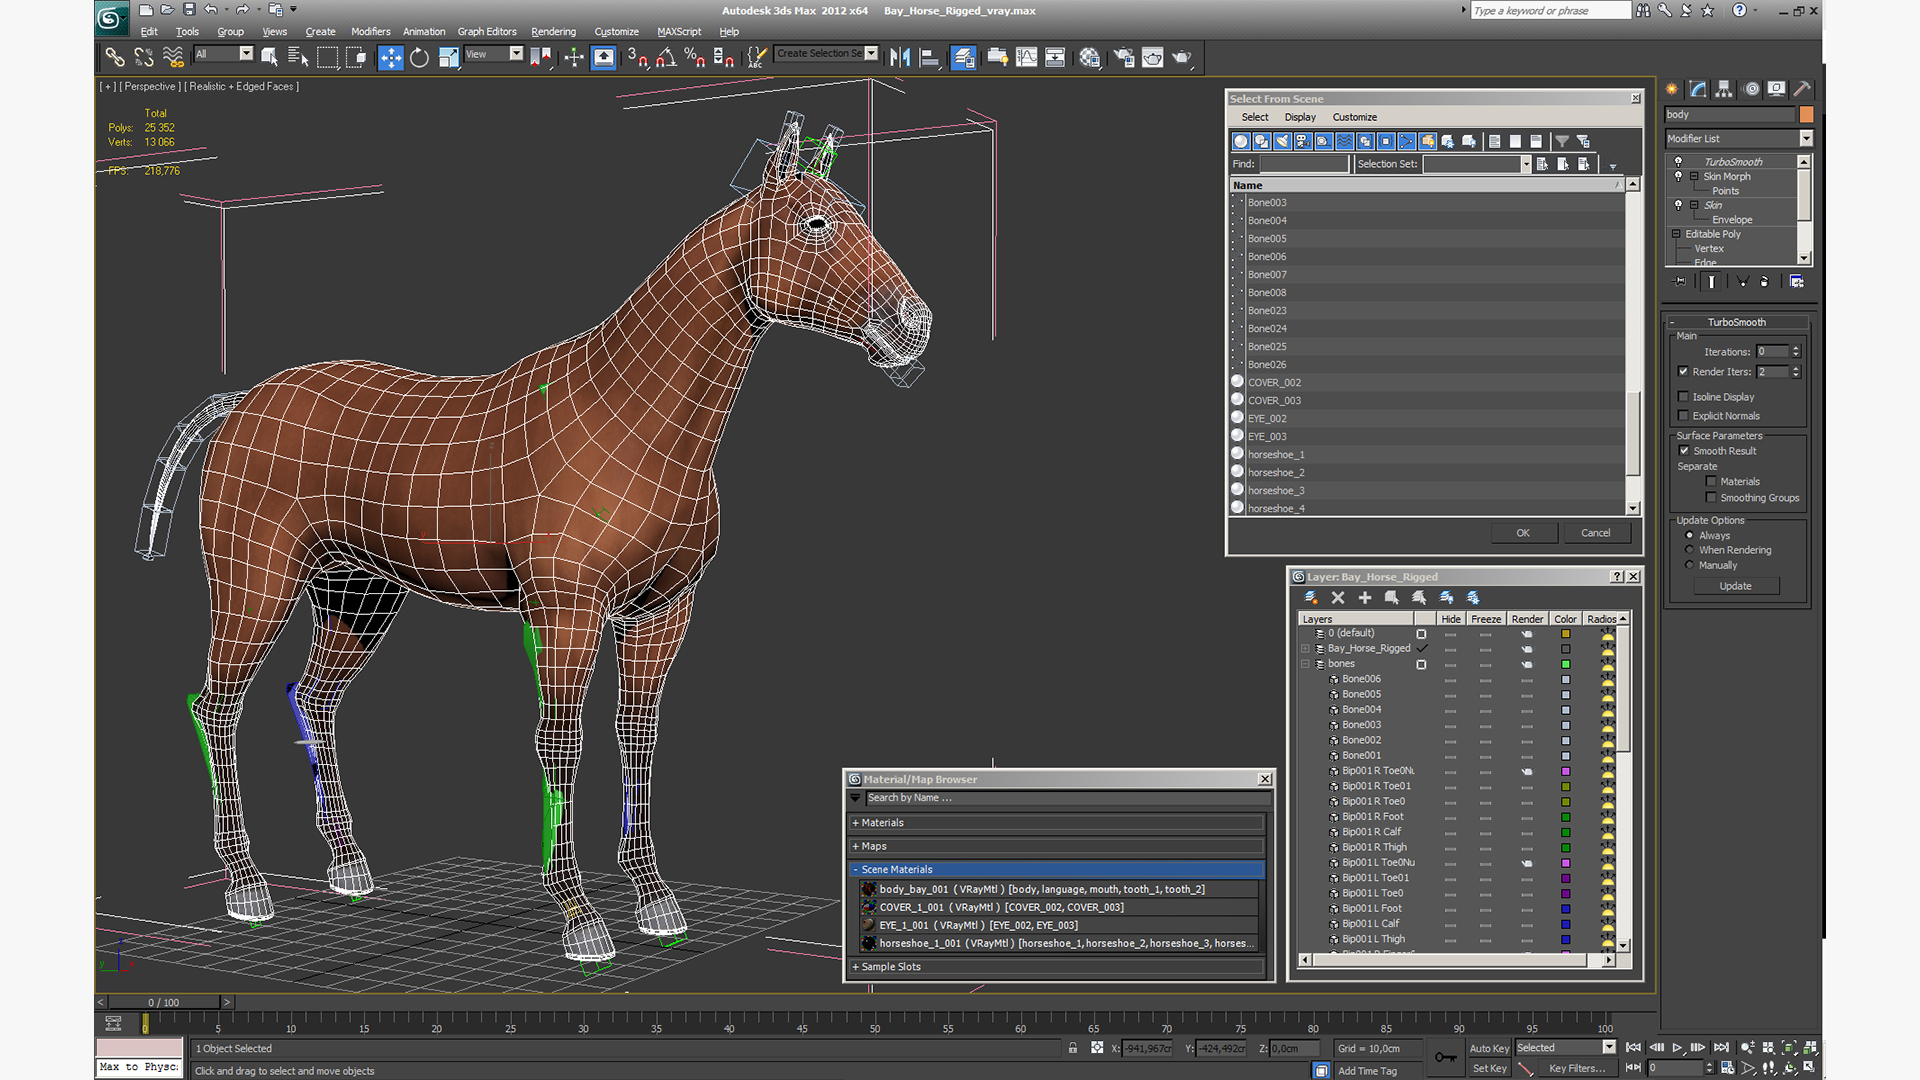Screen dimensions: 1920x1080
Task: Open the Manage Layers toolbar icon
Action: tap(964, 57)
